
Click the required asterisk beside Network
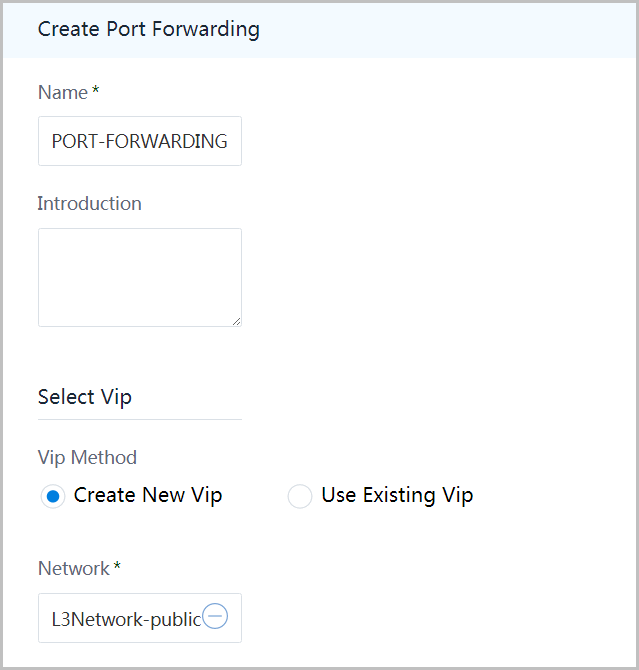click(x=117, y=566)
